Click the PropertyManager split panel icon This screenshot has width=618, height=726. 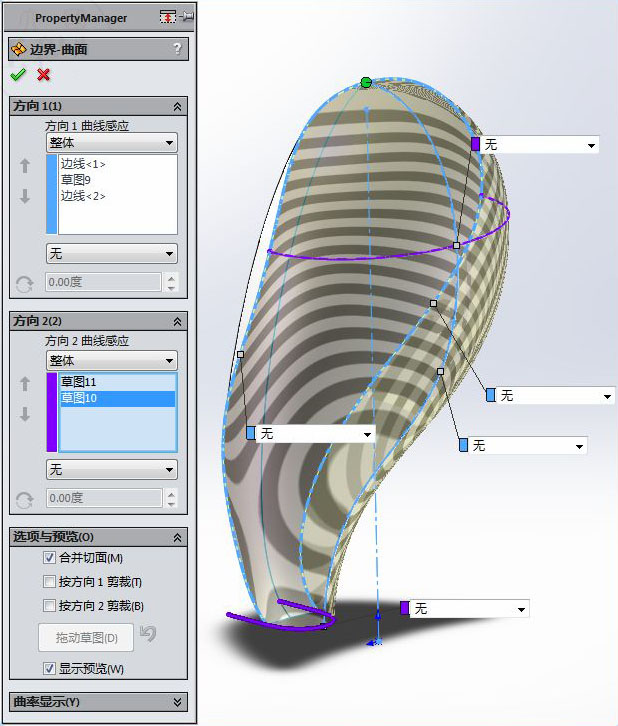click(x=168, y=17)
